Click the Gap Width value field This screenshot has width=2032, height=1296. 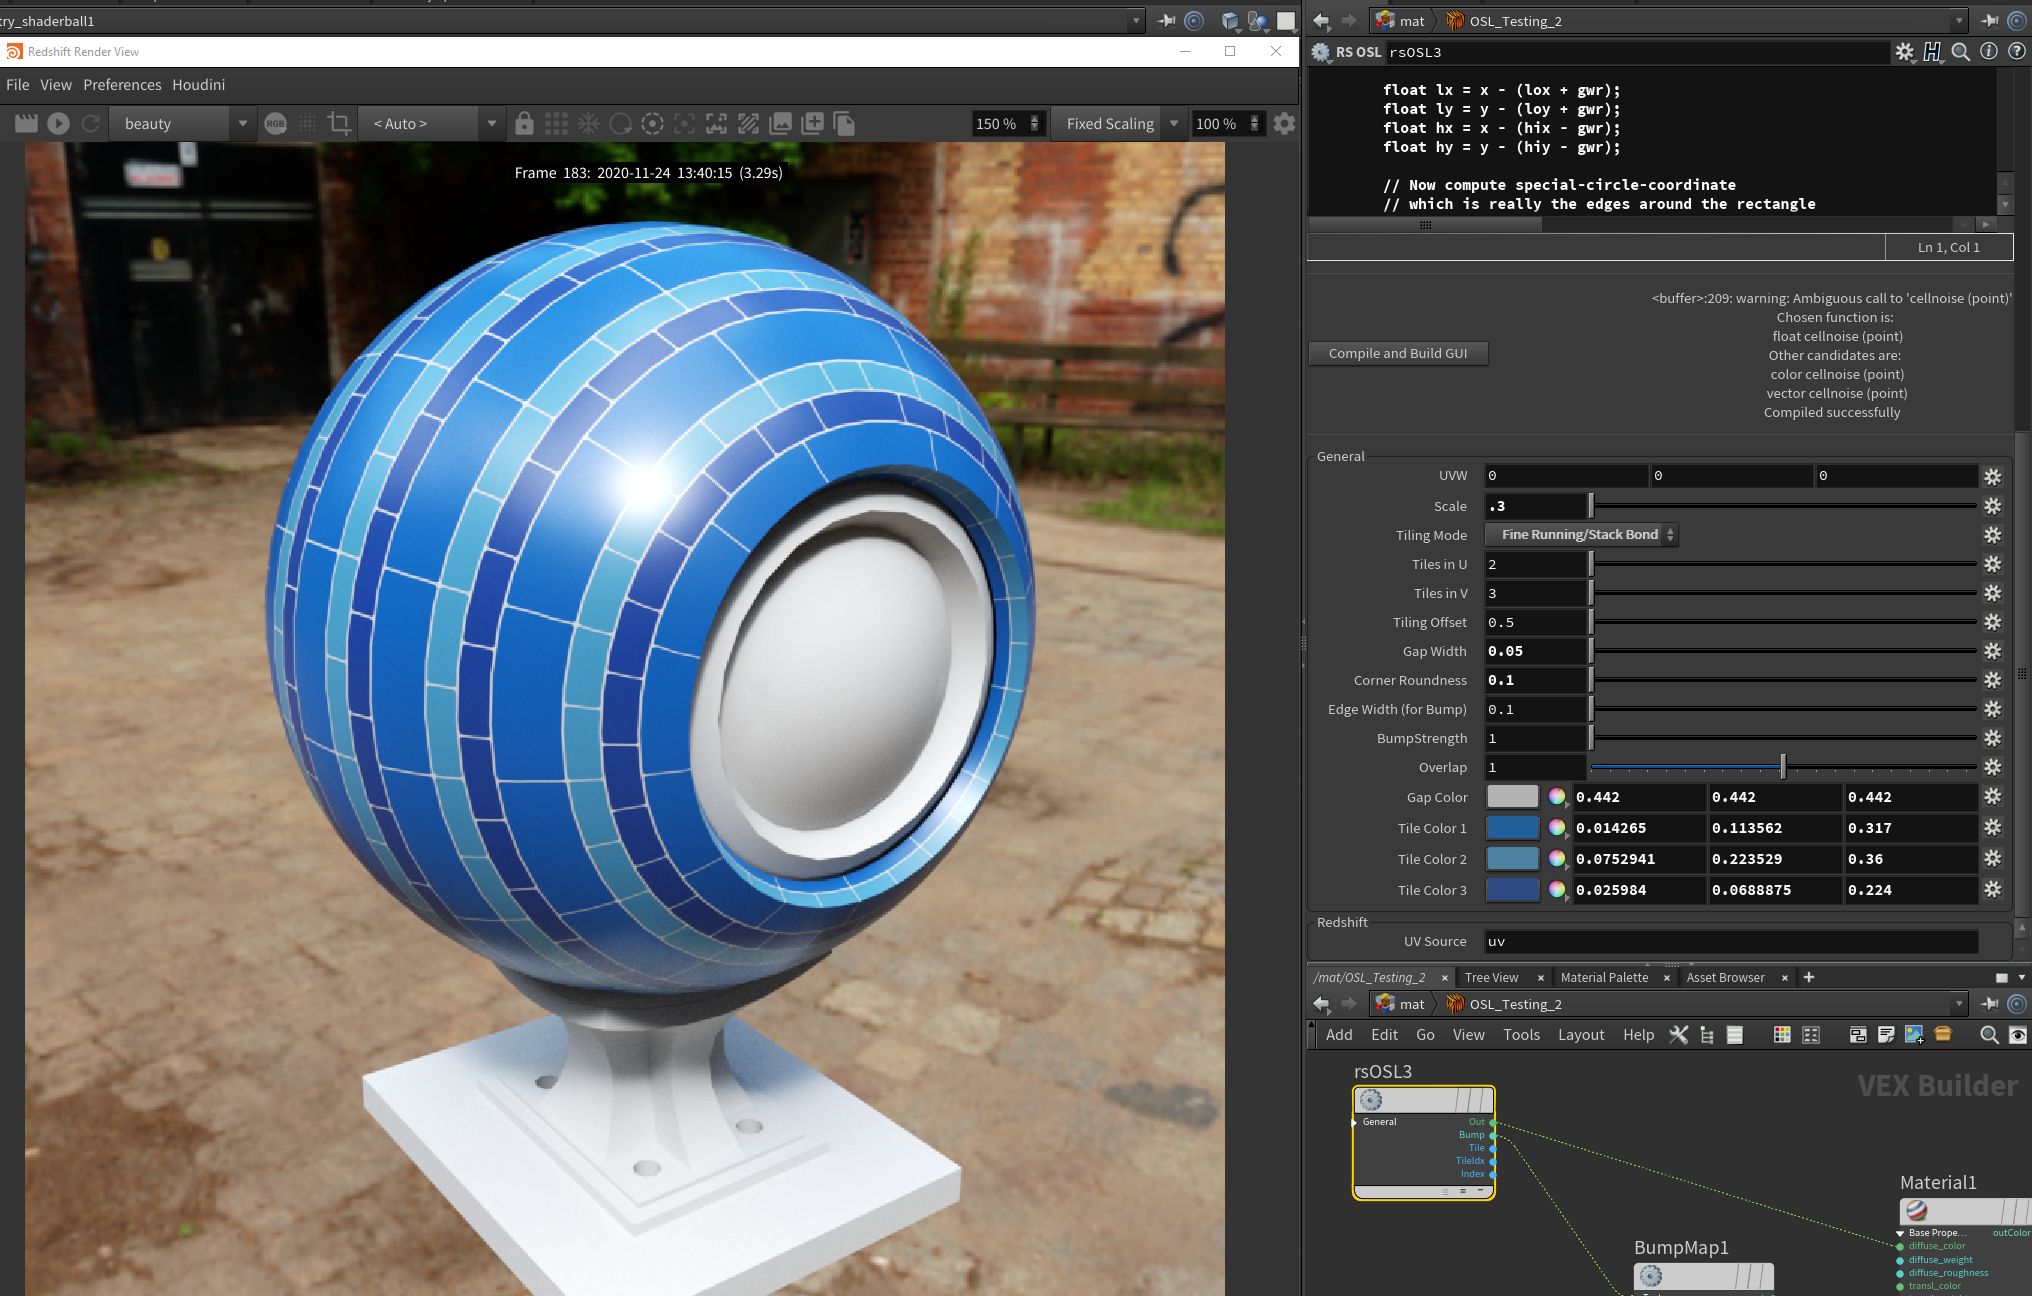1534,651
